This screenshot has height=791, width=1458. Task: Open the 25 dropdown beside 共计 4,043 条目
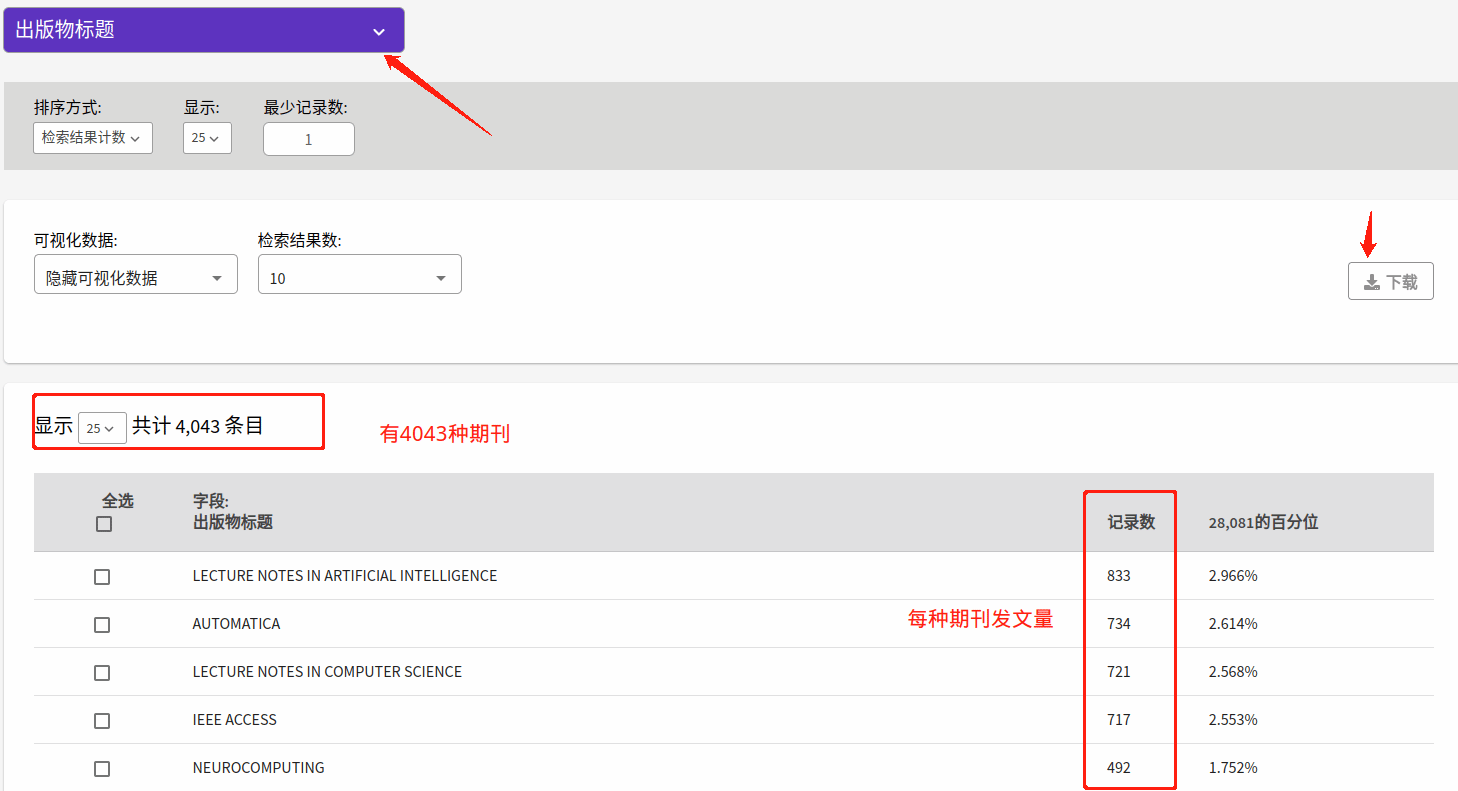click(102, 427)
